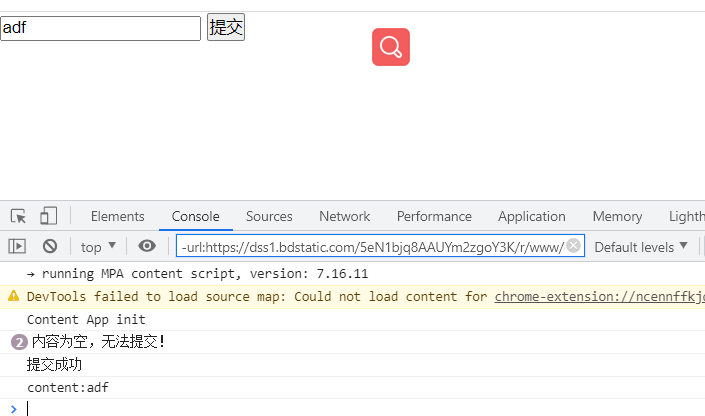
Task: Switch to the Elements tab
Action: [x=117, y=216]
